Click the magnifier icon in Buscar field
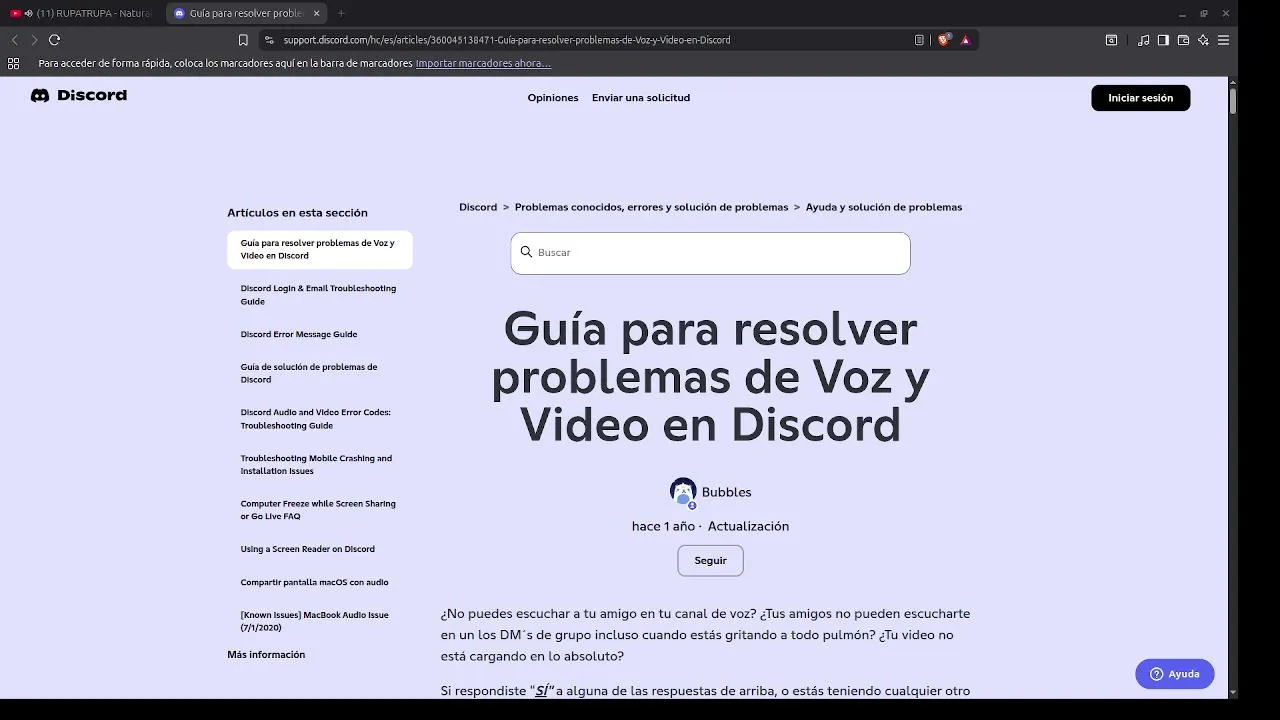Screen dimensions: 1280x720 [x=526, y=252]
